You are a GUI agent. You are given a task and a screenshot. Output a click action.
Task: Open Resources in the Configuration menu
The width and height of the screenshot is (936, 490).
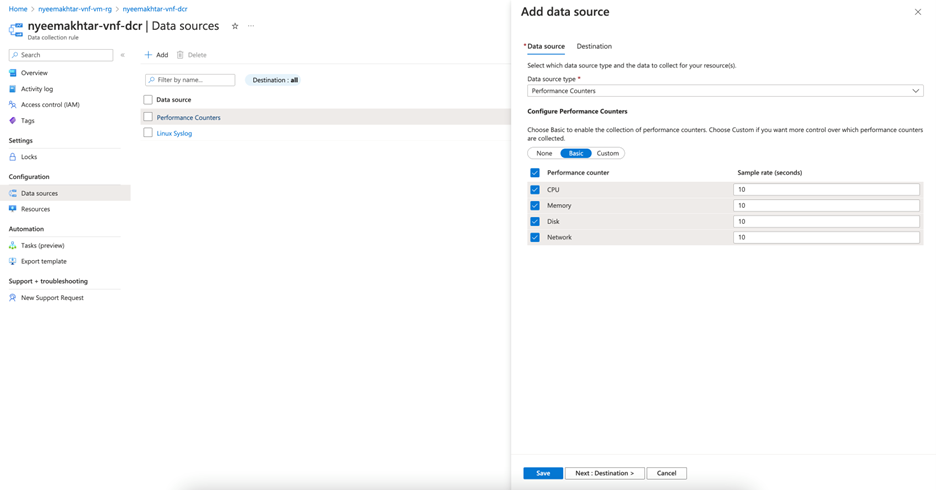tap(35, 209)
